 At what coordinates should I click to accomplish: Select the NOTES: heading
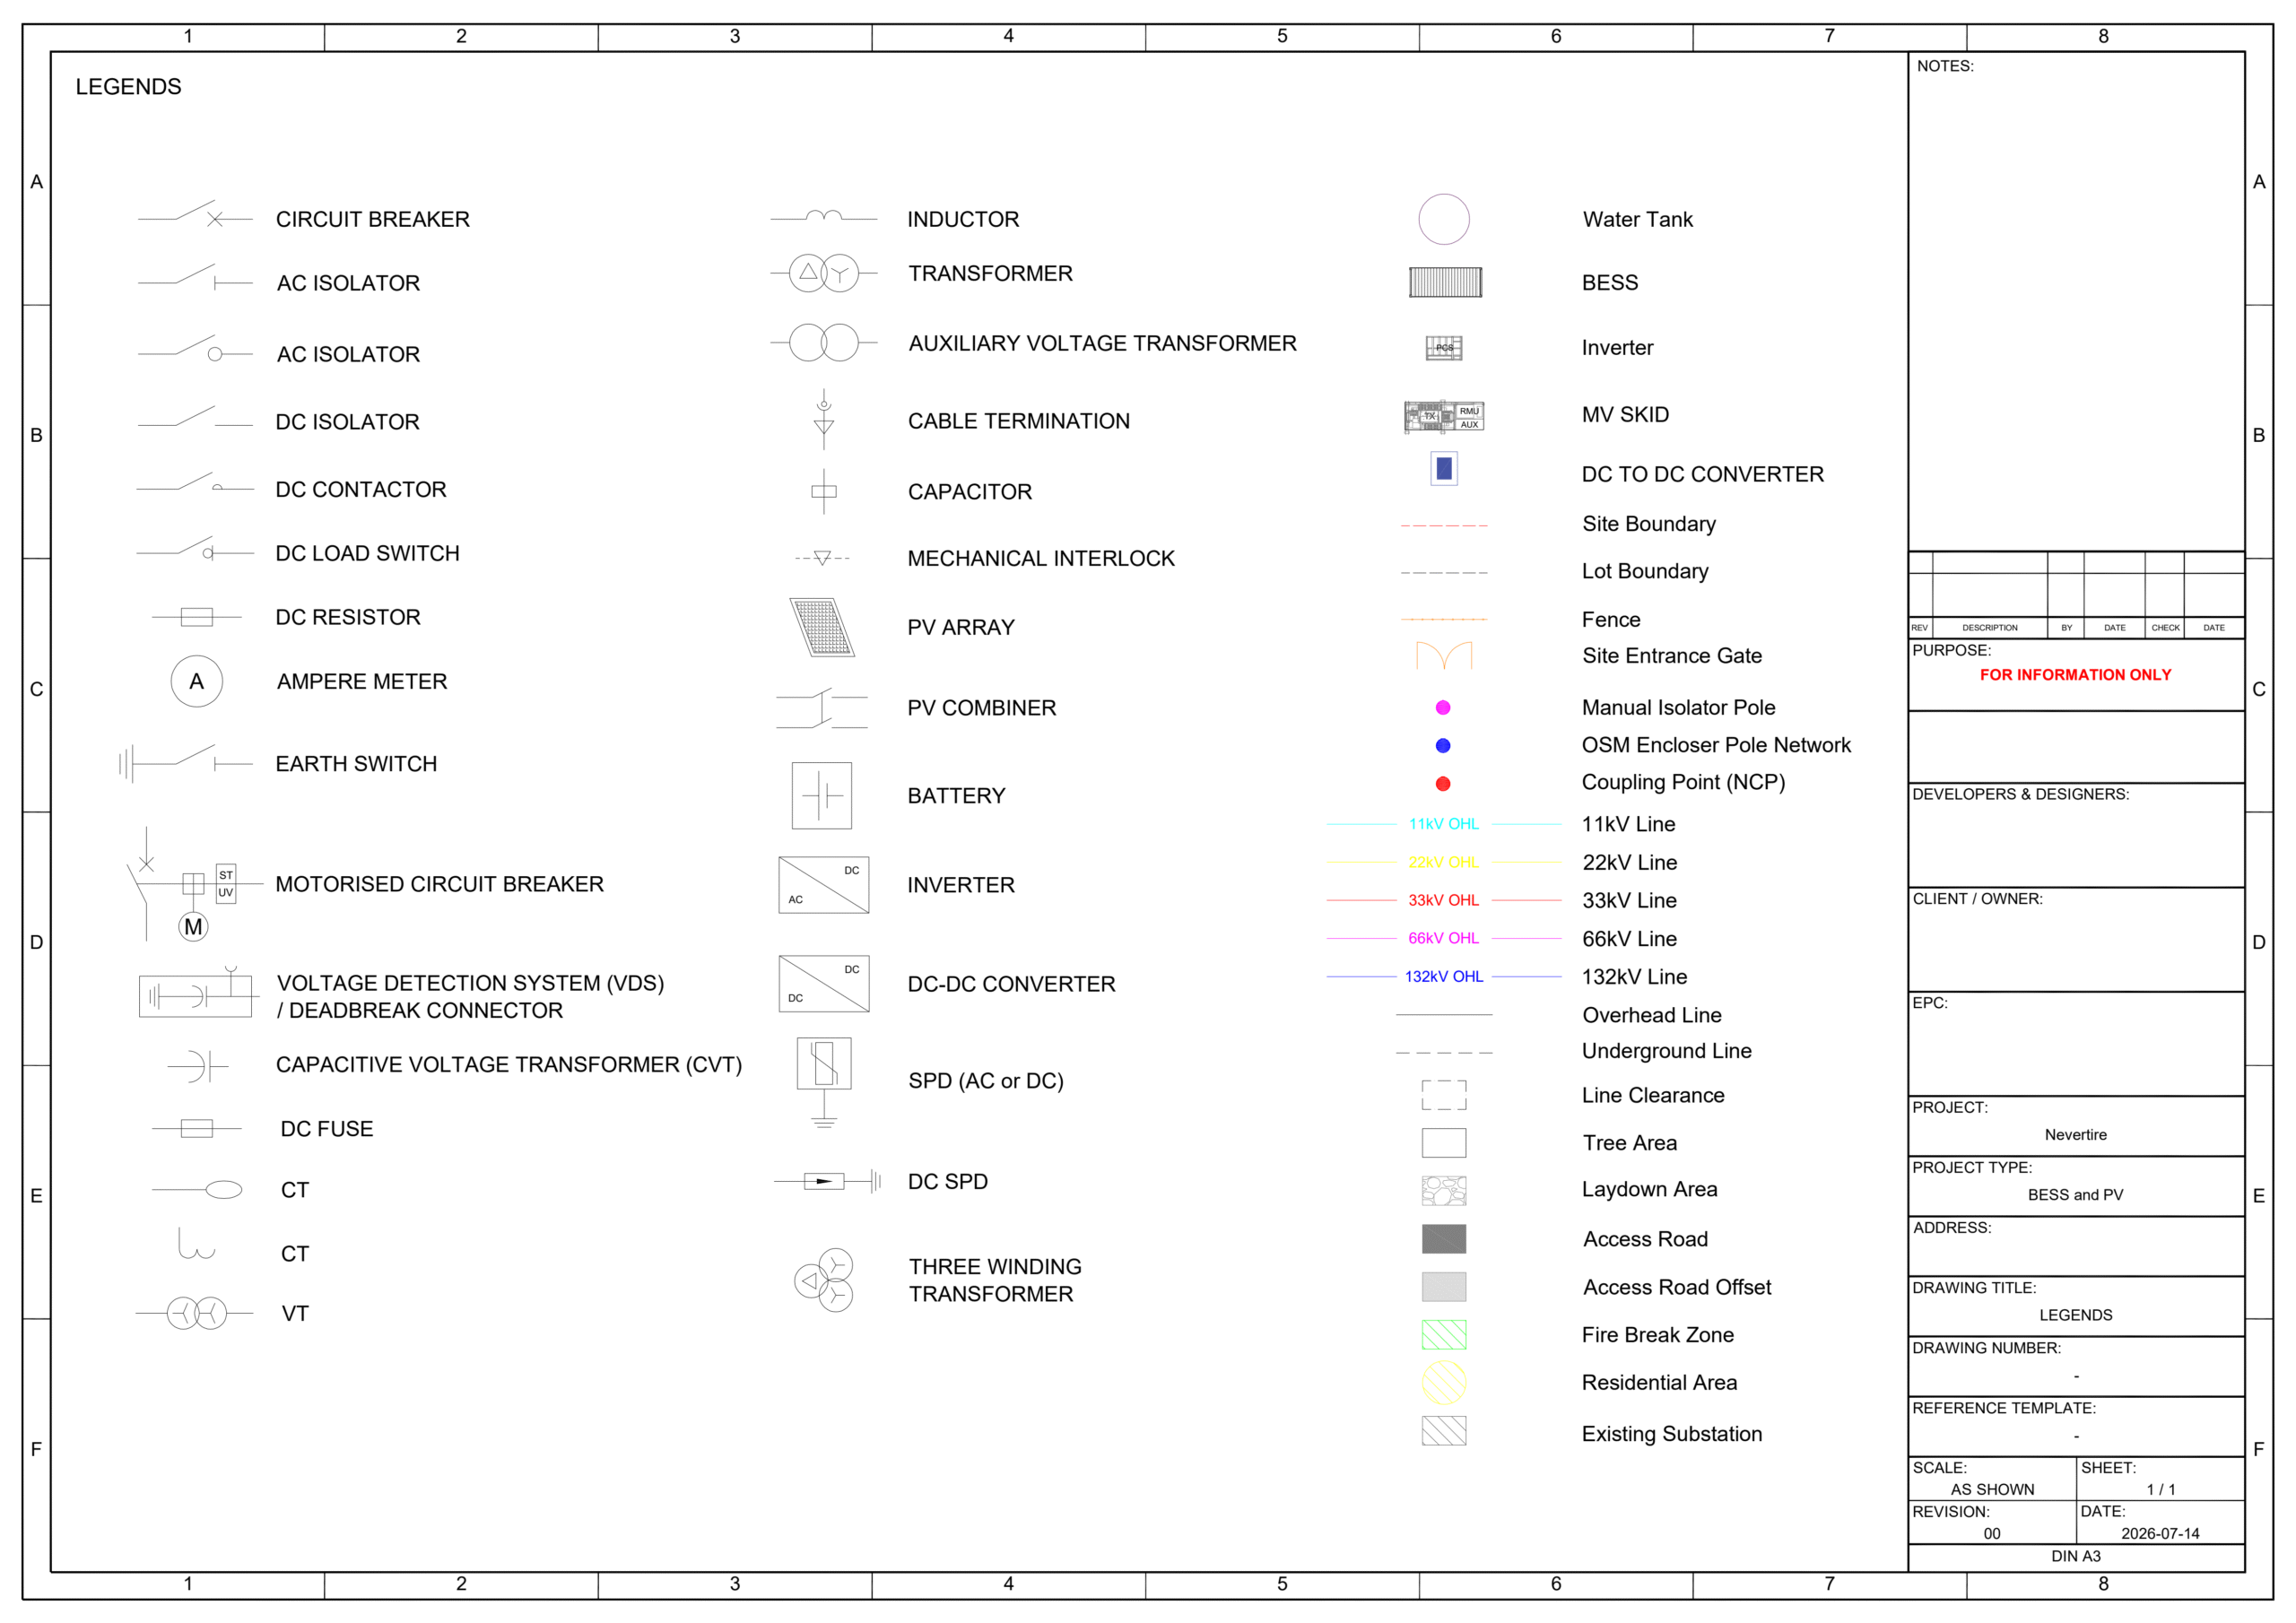point(1945,66)
